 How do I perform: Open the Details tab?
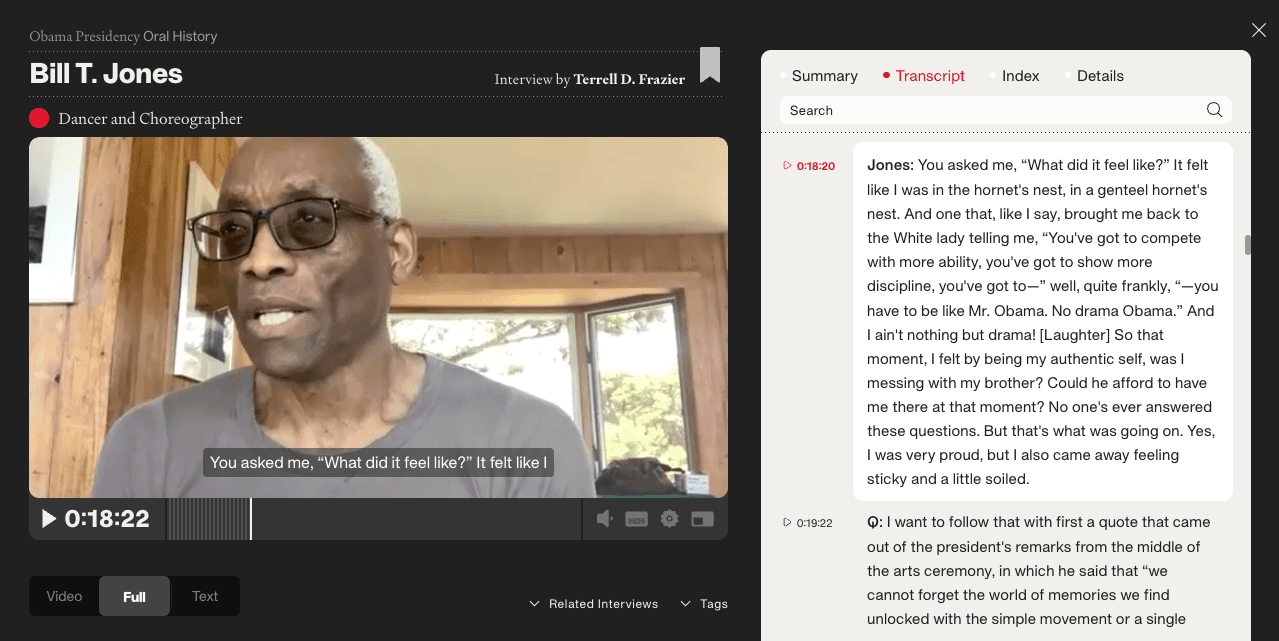1100,75
